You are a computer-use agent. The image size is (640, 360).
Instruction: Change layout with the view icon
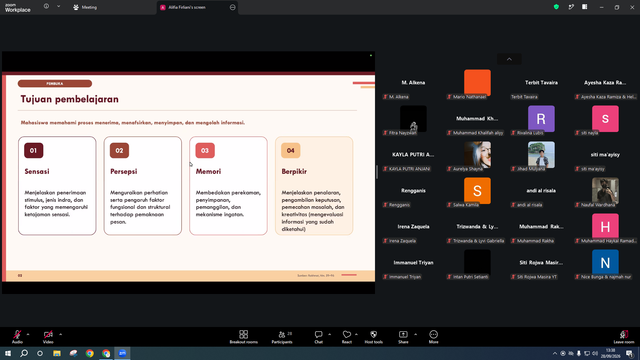point(584,7)
